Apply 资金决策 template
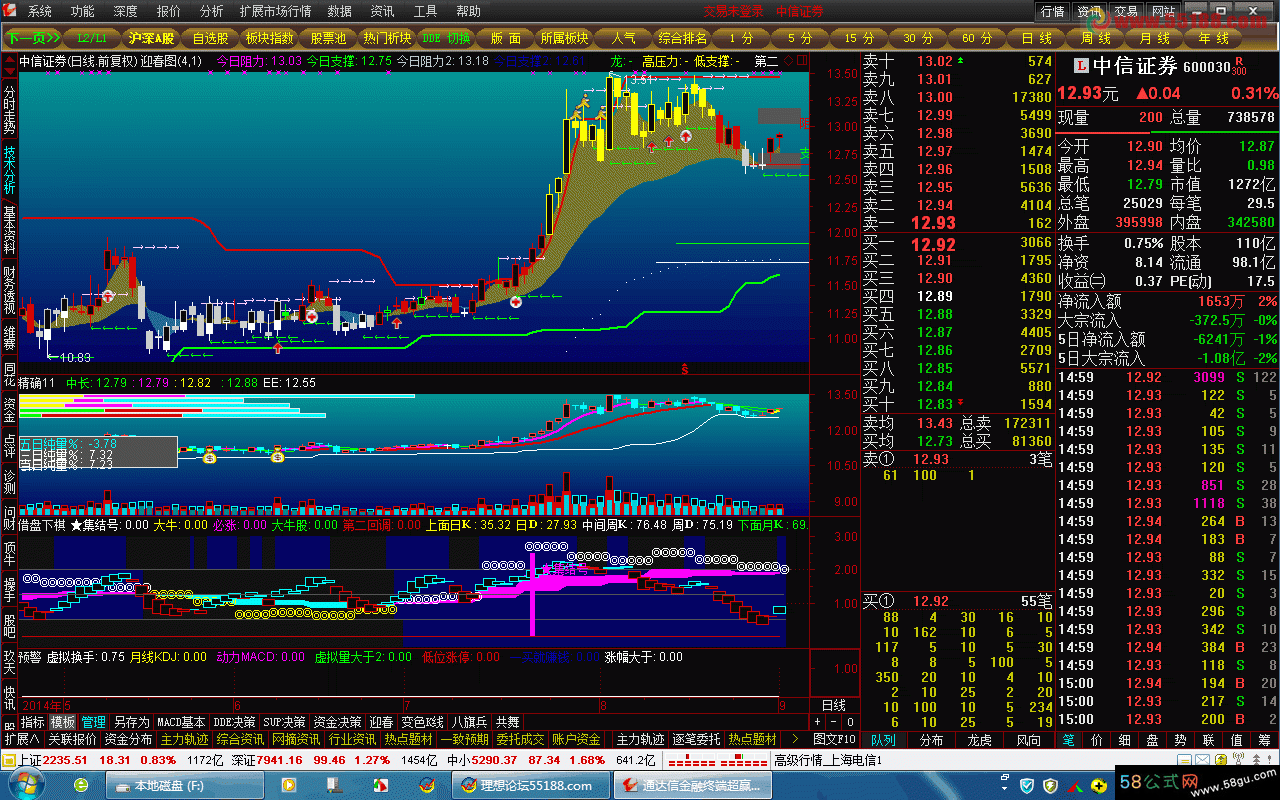This screenshot has height=800, width=1280. 337,721
